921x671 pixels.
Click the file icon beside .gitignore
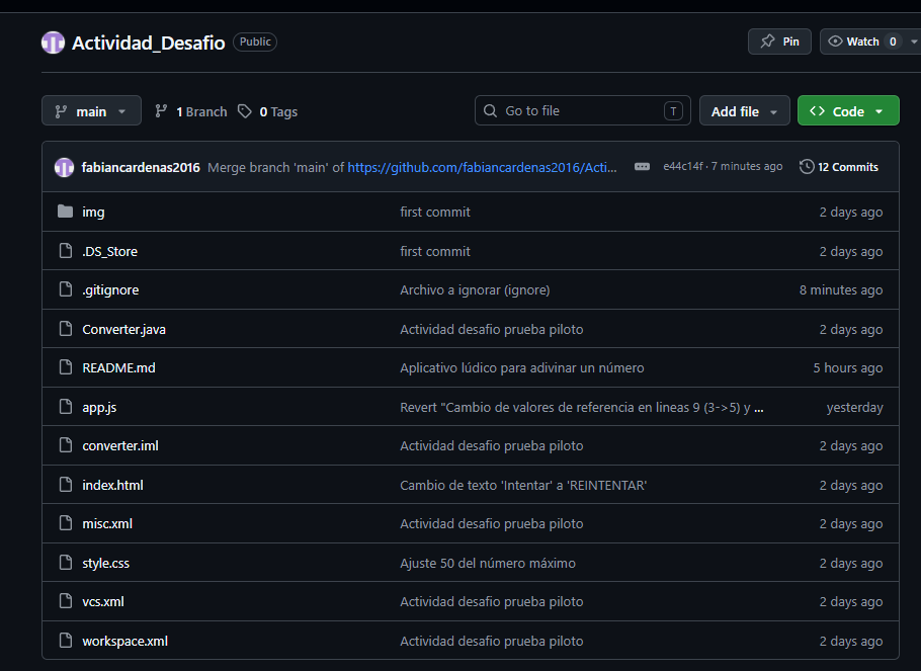click(x=66, y=290)
